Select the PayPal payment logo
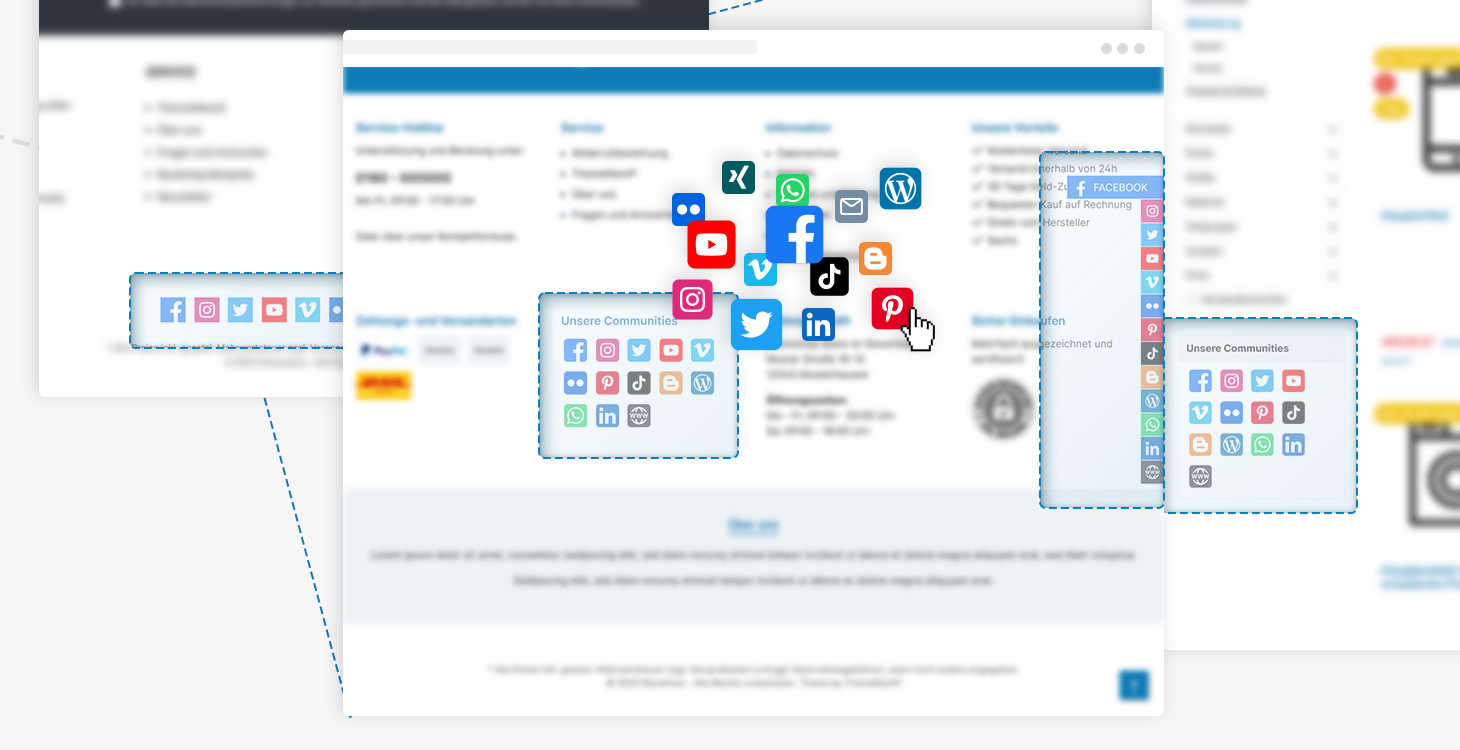The width and height of the screenshot is (1460, 750). (383, 349)
